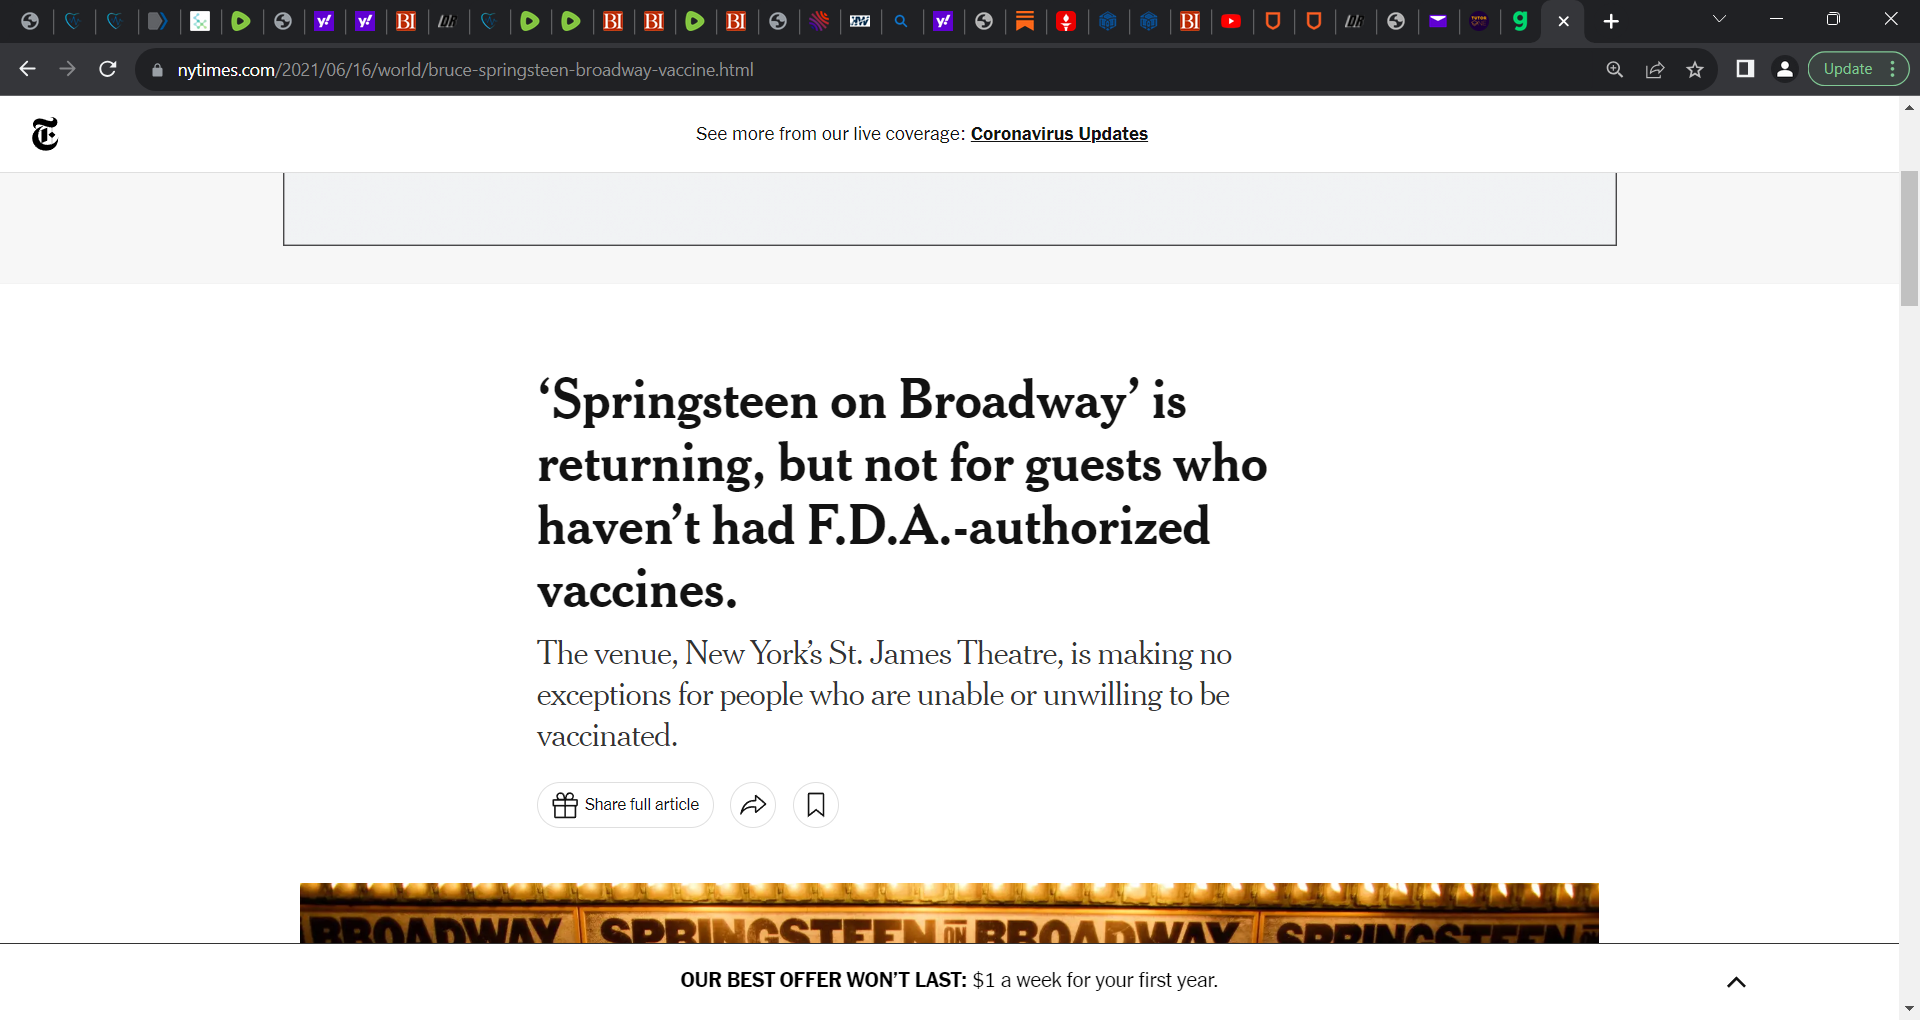Close the active NYTimes tab
The image size is (1920, 1020).
coord(1563,21)
